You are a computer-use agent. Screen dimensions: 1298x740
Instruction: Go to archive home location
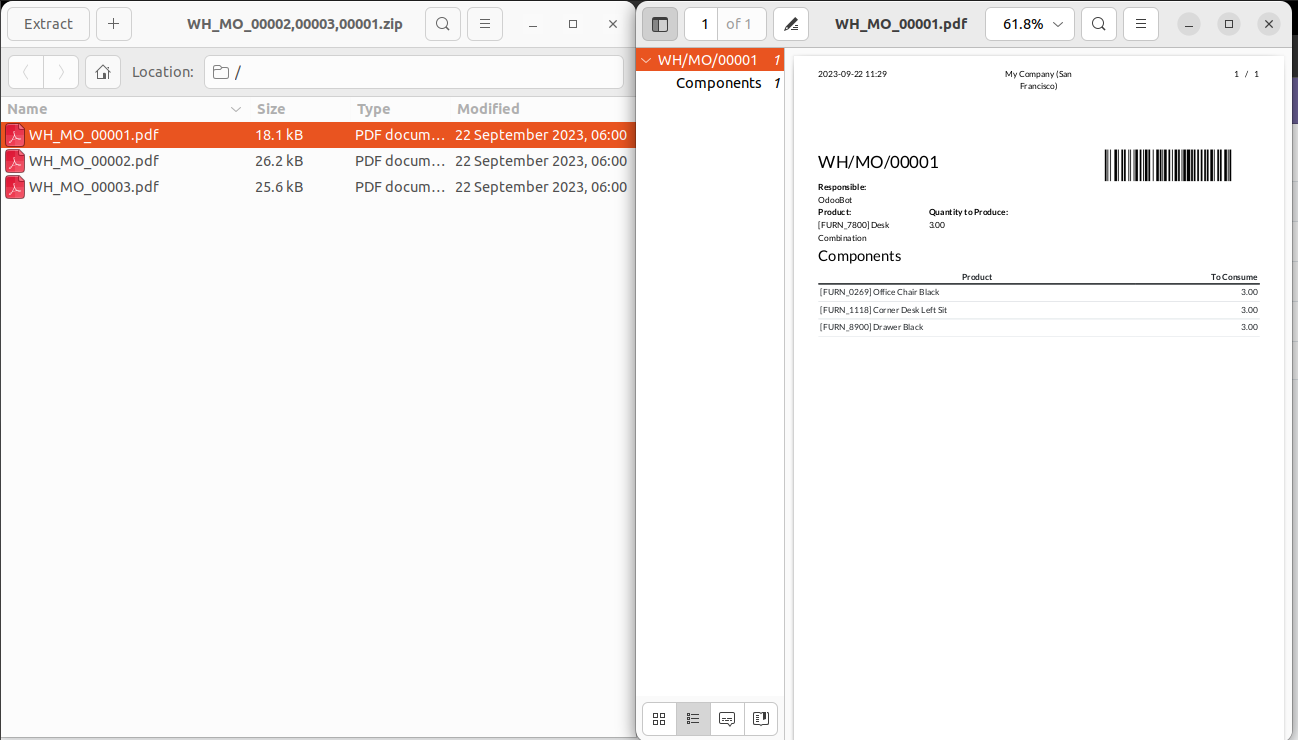pyautogui.click(x=103, y=72)
